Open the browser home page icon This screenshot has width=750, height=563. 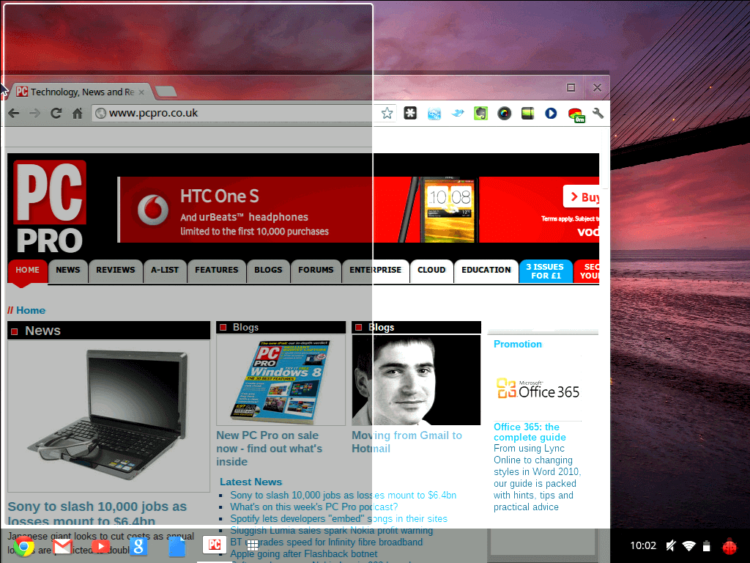tap(77, 113)
